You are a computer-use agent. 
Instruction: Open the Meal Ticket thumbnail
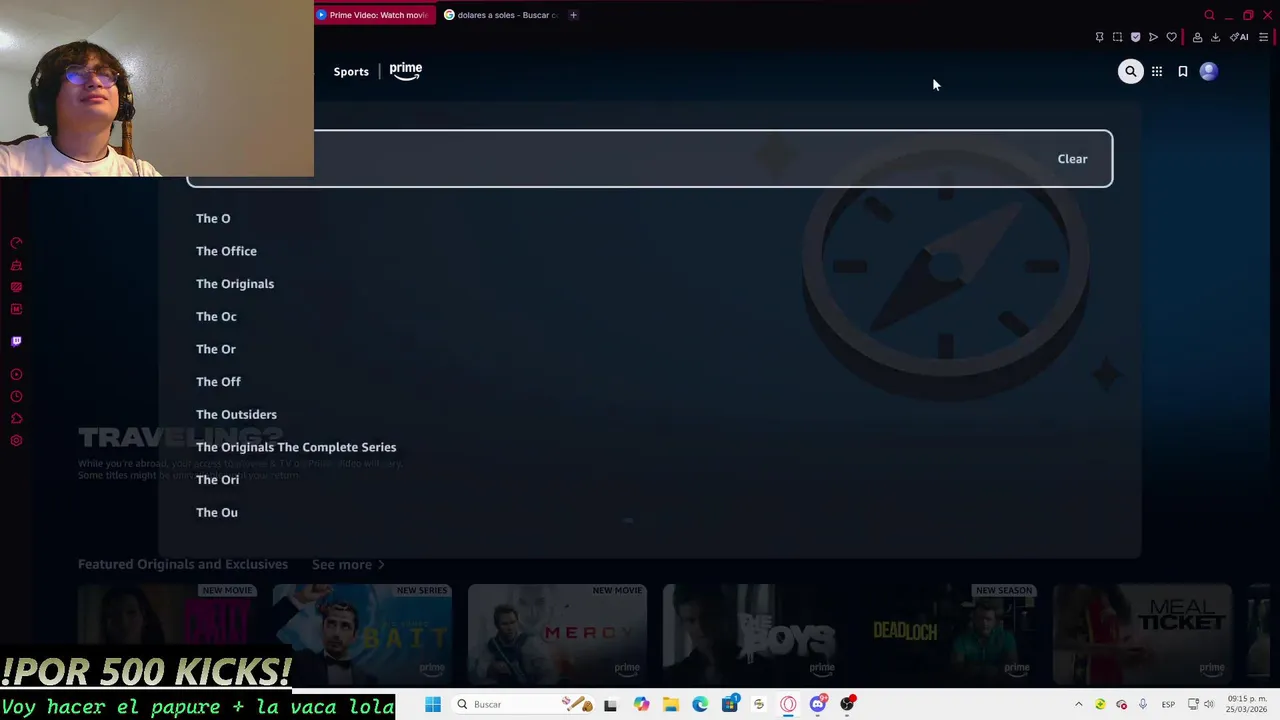pyautogui.click(x=1142, y=634)
